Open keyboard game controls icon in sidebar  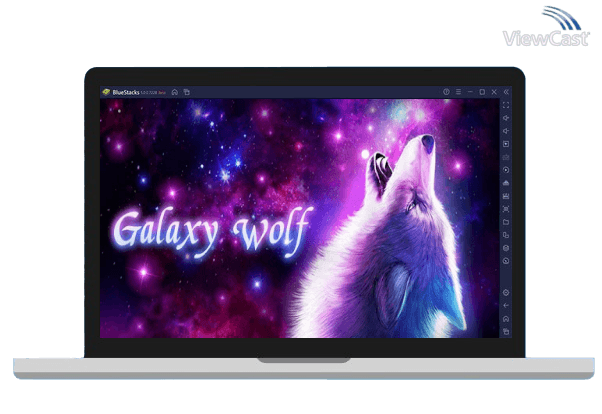[x=506, y=157]
